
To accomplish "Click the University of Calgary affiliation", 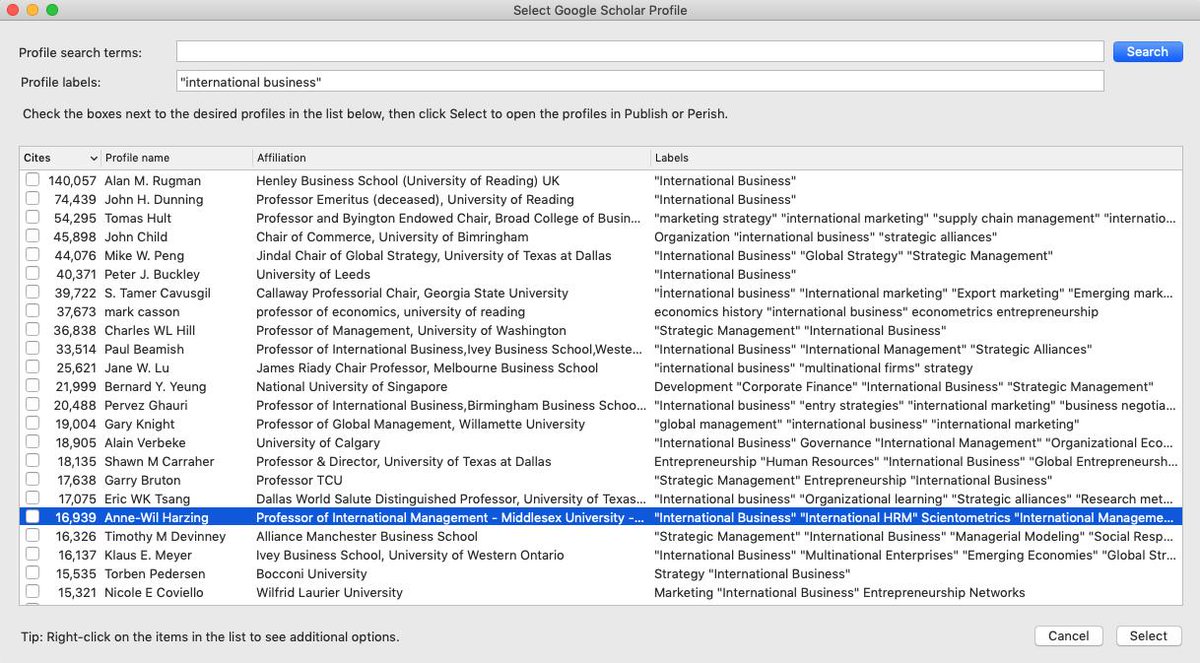I will pyautogui.click(x=318, y=443).
